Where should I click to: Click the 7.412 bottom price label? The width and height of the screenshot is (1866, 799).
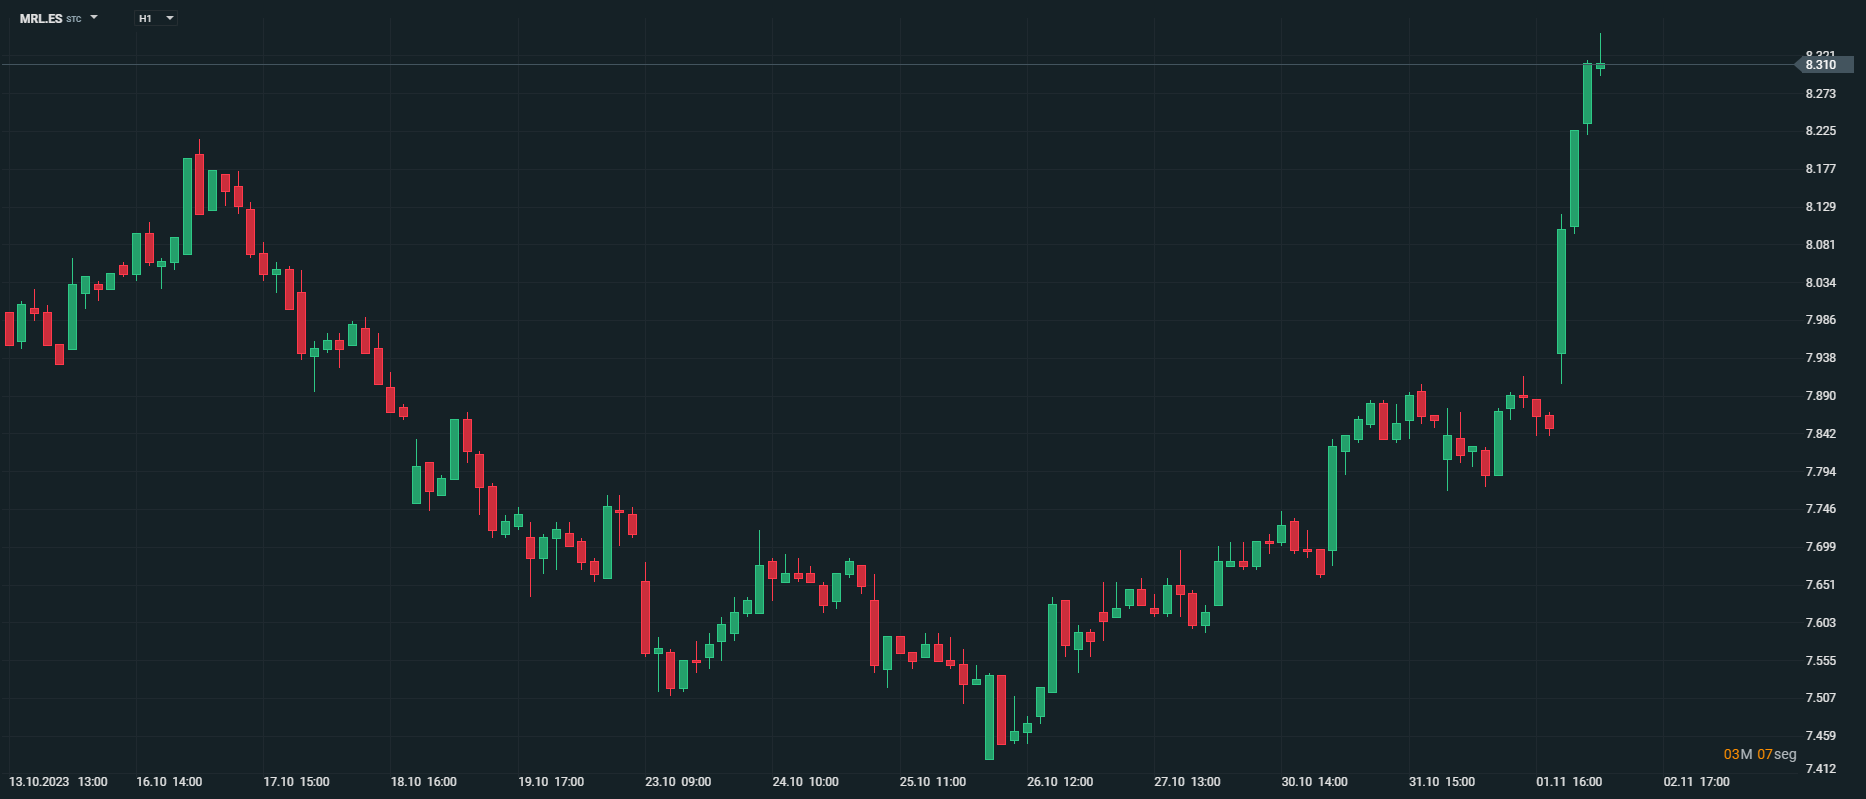[x=1820, y=769]
